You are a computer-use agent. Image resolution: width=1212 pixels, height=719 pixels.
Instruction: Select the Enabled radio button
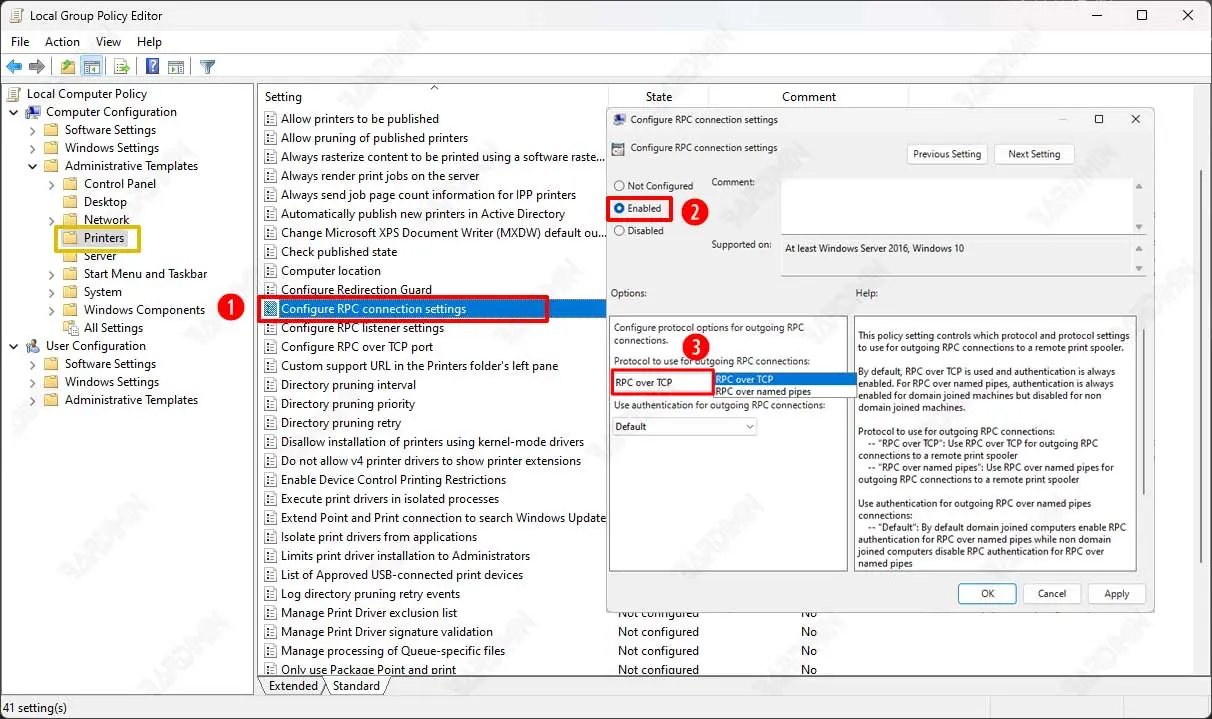[x=620, y=208]
